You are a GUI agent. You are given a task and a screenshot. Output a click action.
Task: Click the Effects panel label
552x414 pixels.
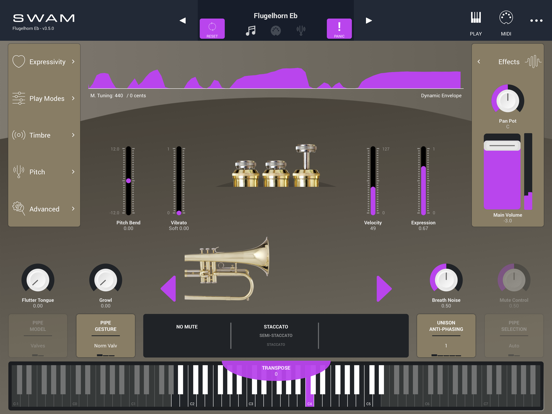point(509,62)
